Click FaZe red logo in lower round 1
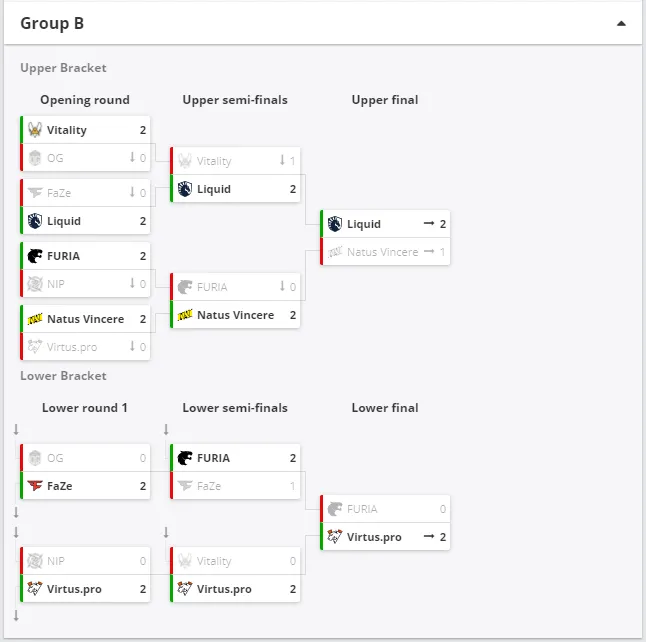Screen dimensions: 646x642 (35, 486)
